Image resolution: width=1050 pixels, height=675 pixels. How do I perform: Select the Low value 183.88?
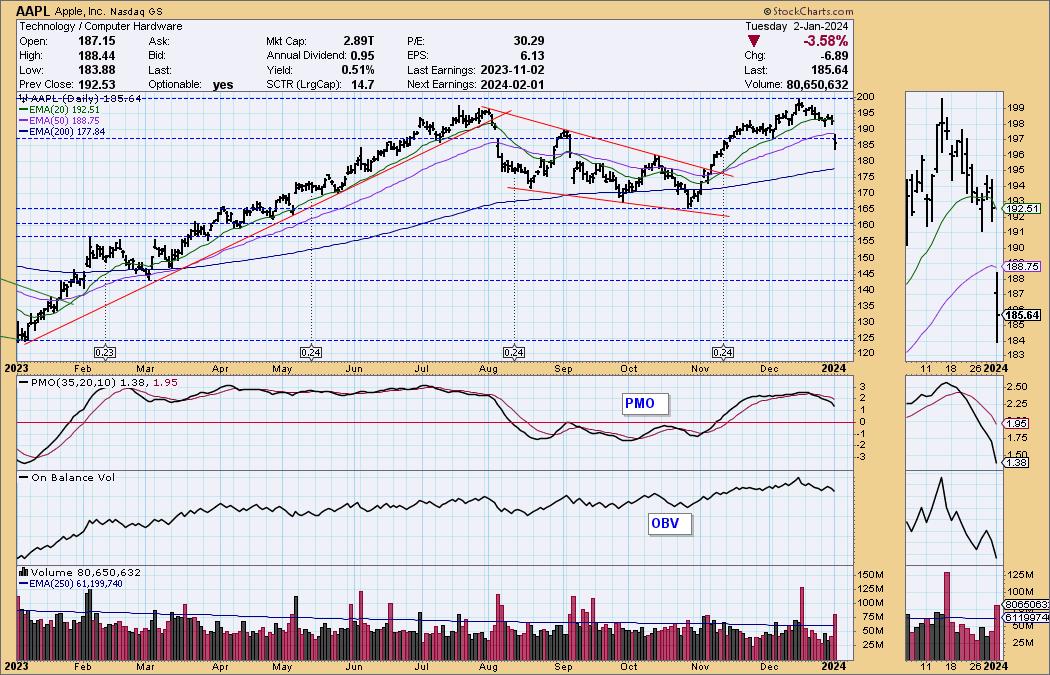point(97,70)
